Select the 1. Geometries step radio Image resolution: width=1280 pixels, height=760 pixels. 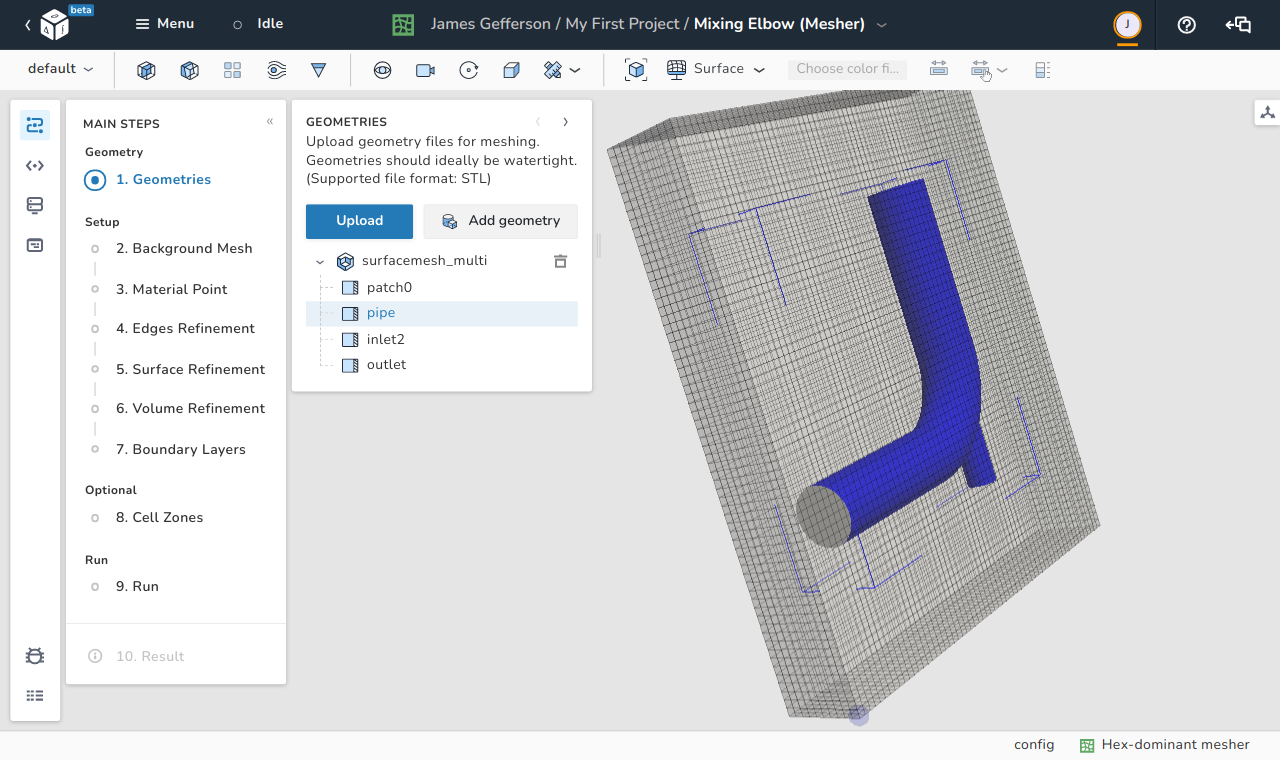[x=95, y=180]
